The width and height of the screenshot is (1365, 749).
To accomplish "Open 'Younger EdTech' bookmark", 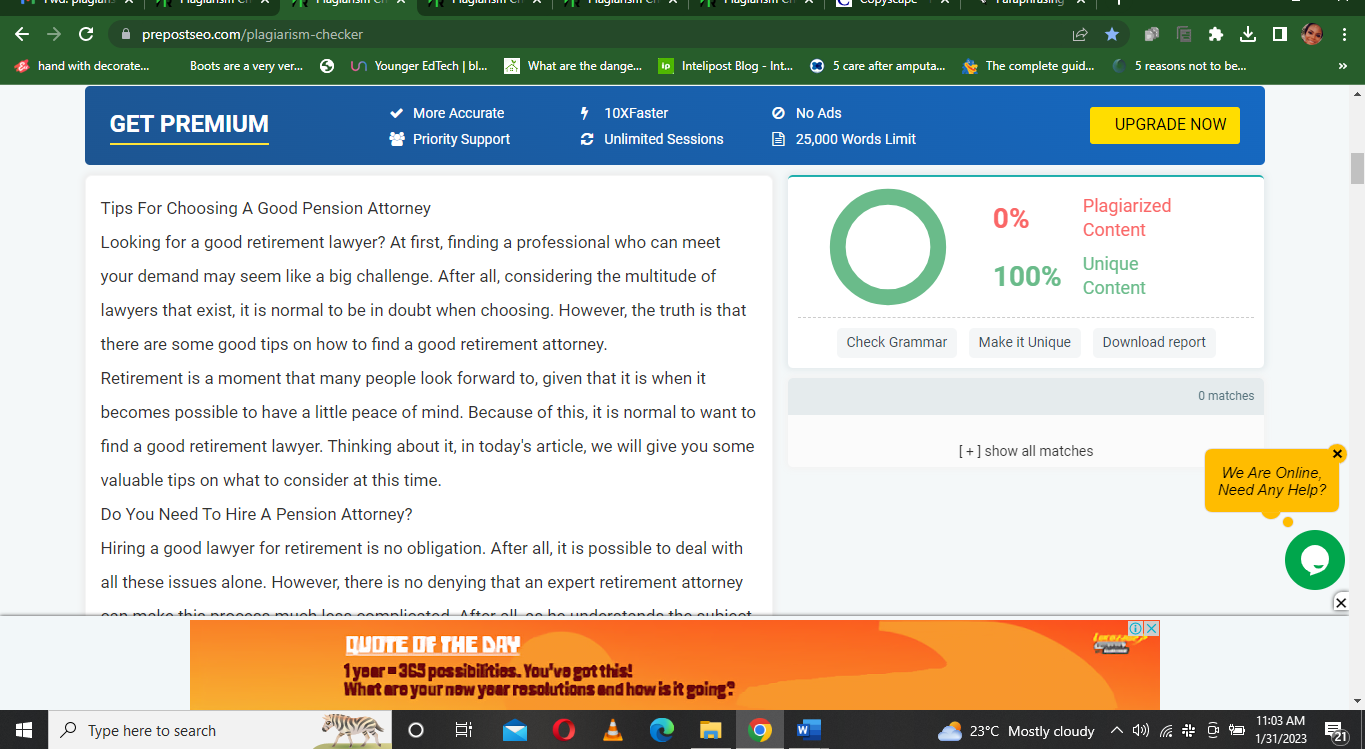I will pyautogui.click(x=419, y=66).
